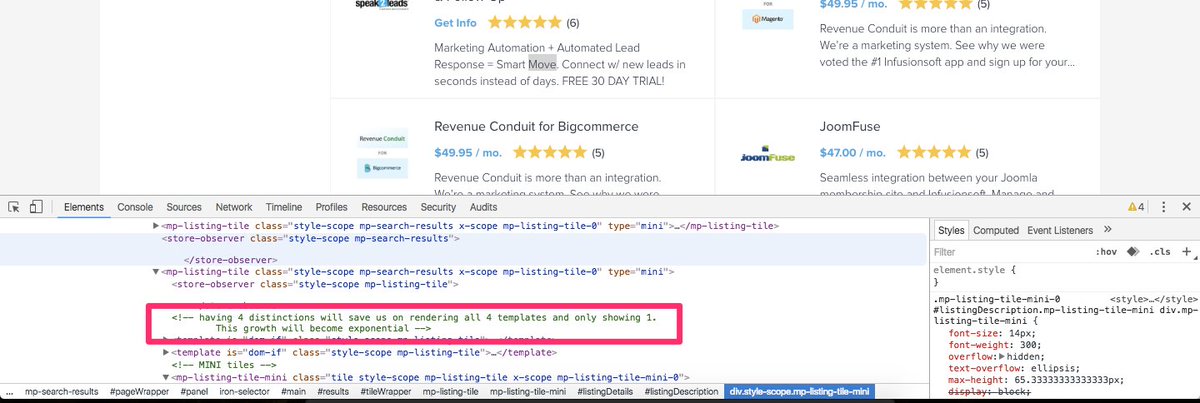Click #listingDescription breadcrumb item
The height and width of the screenshot is (403, 1200).
tap(681, 392)
